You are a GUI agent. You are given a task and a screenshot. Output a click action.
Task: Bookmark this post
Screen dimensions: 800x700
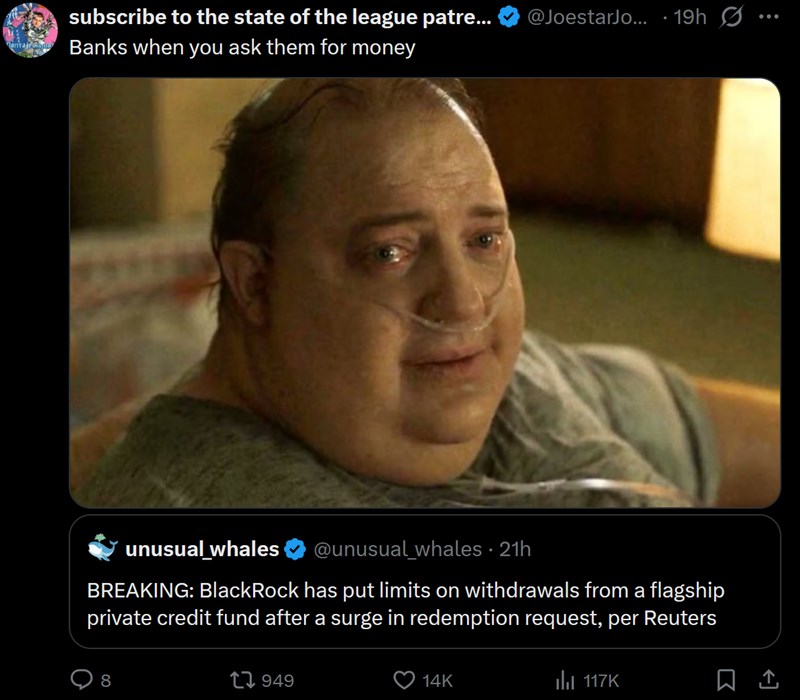(726, 680)
